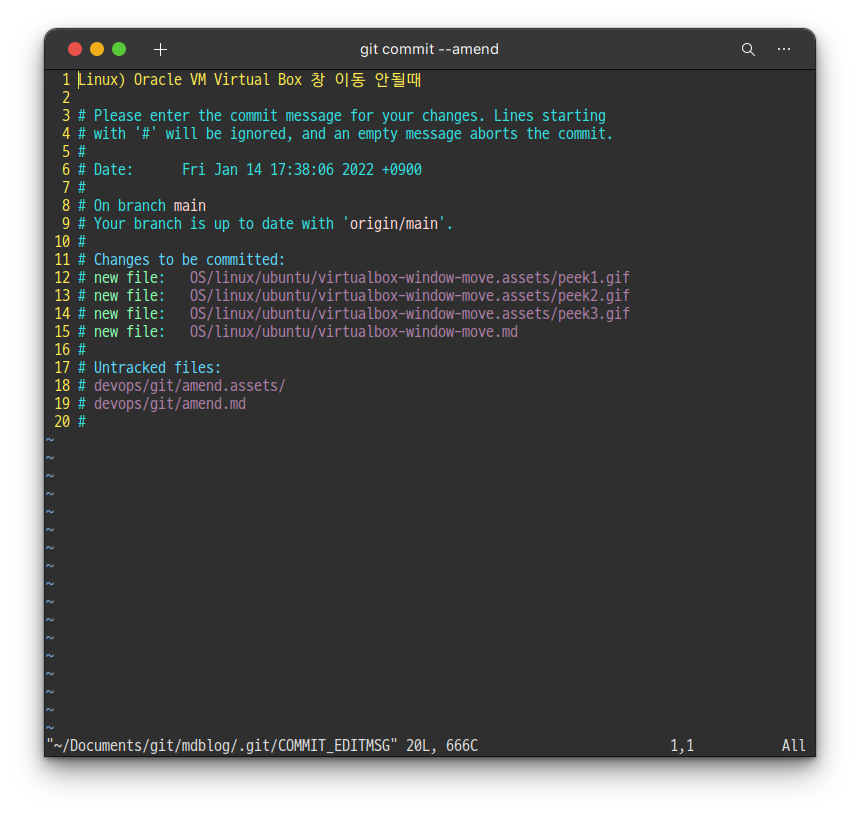
Task: Click the 'devops/git/amend.md' entry
Action: coord(170,404)
